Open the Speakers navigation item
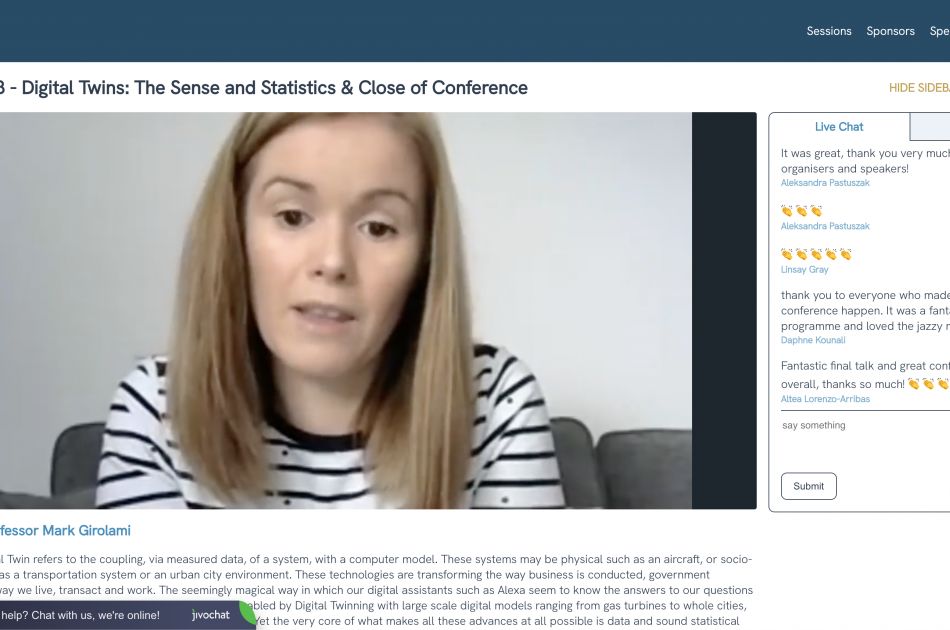950x630 pixels. pyautogui.click(x=940, y=31)
